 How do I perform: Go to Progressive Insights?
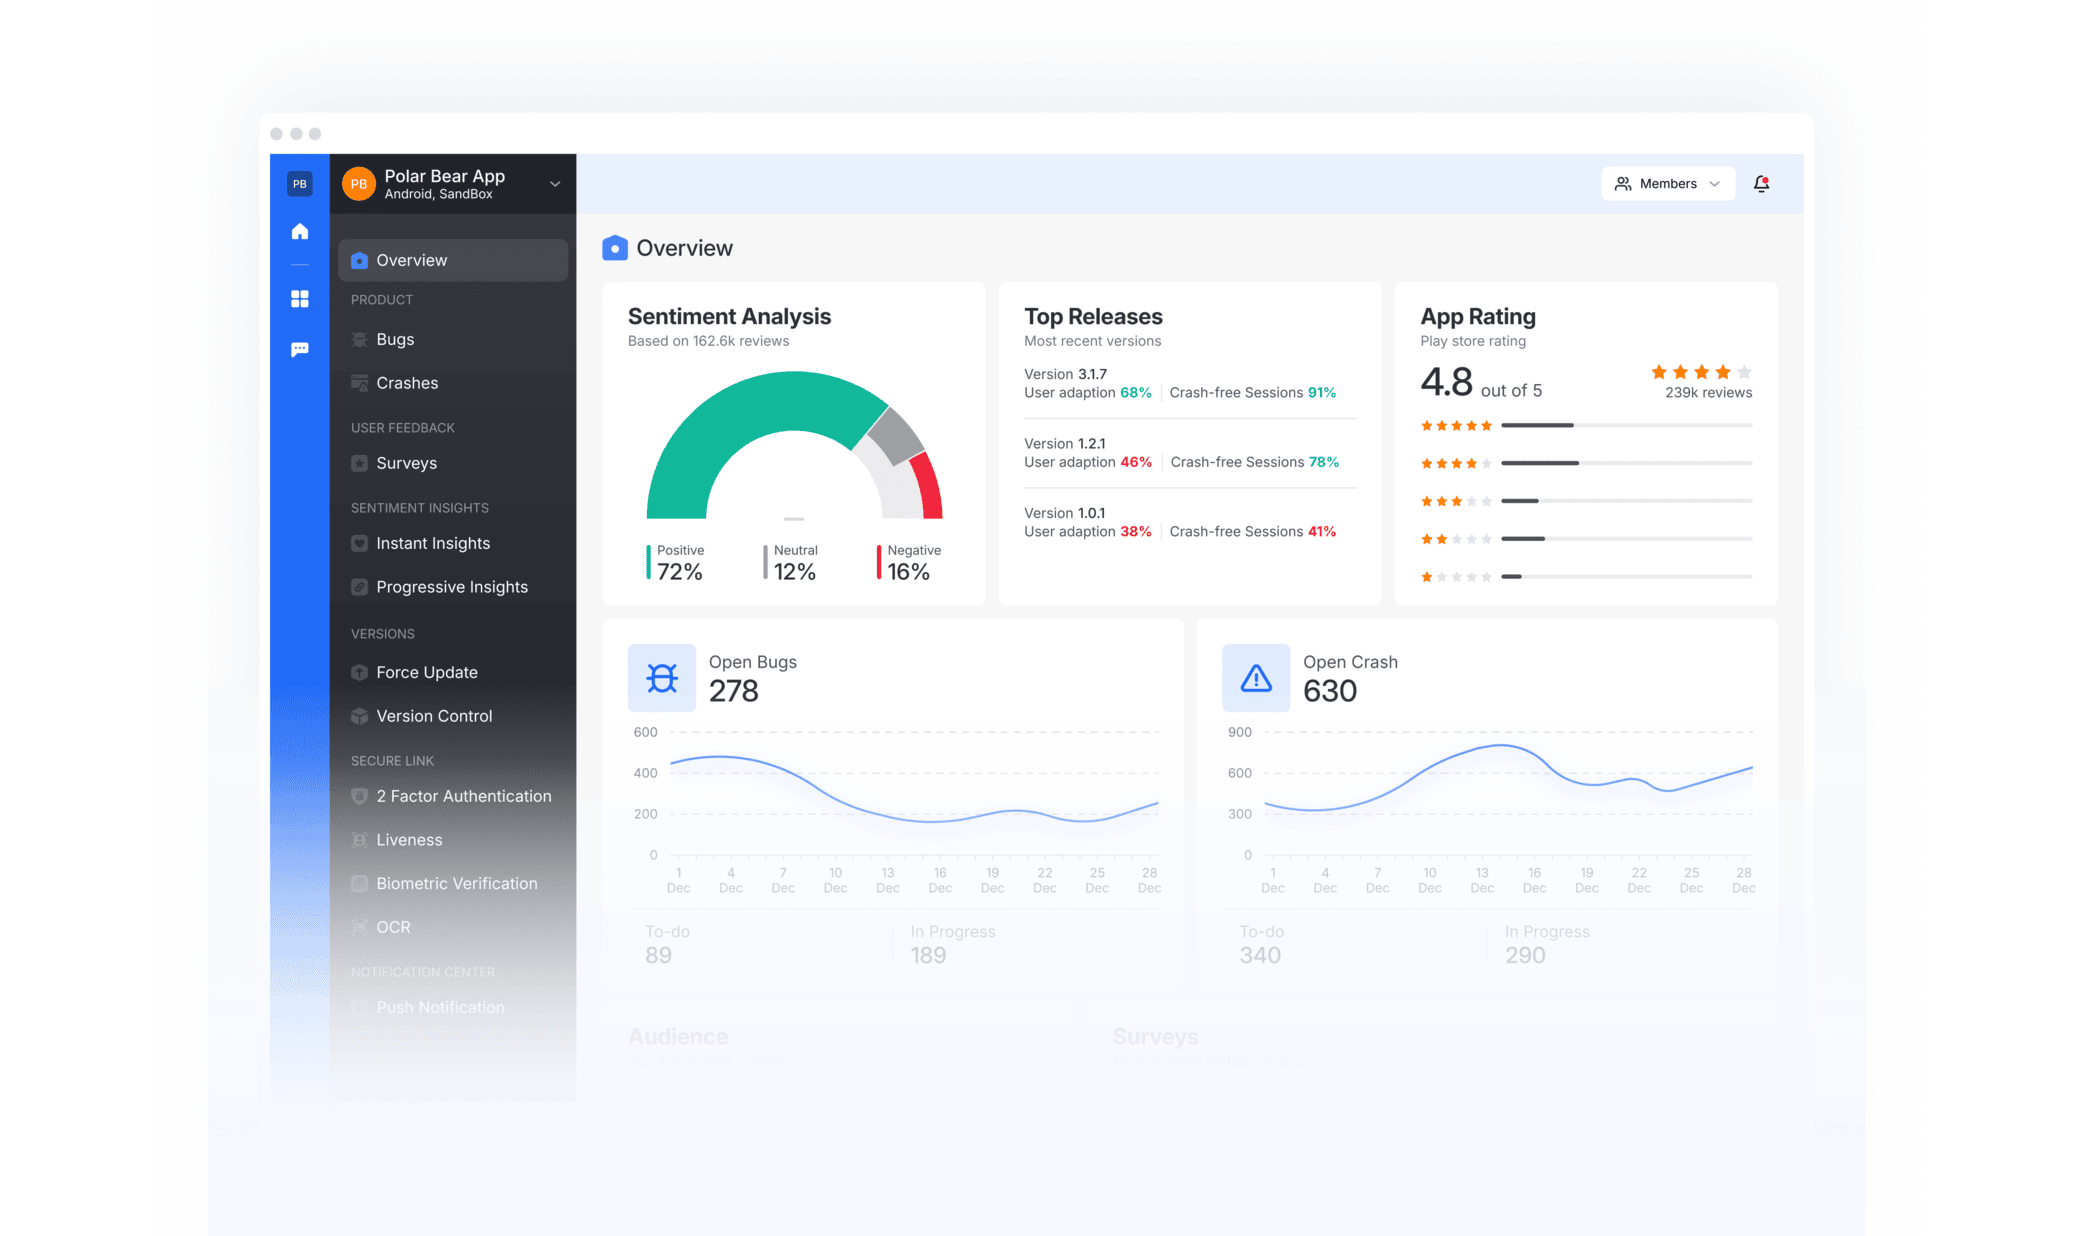point(453,587)
